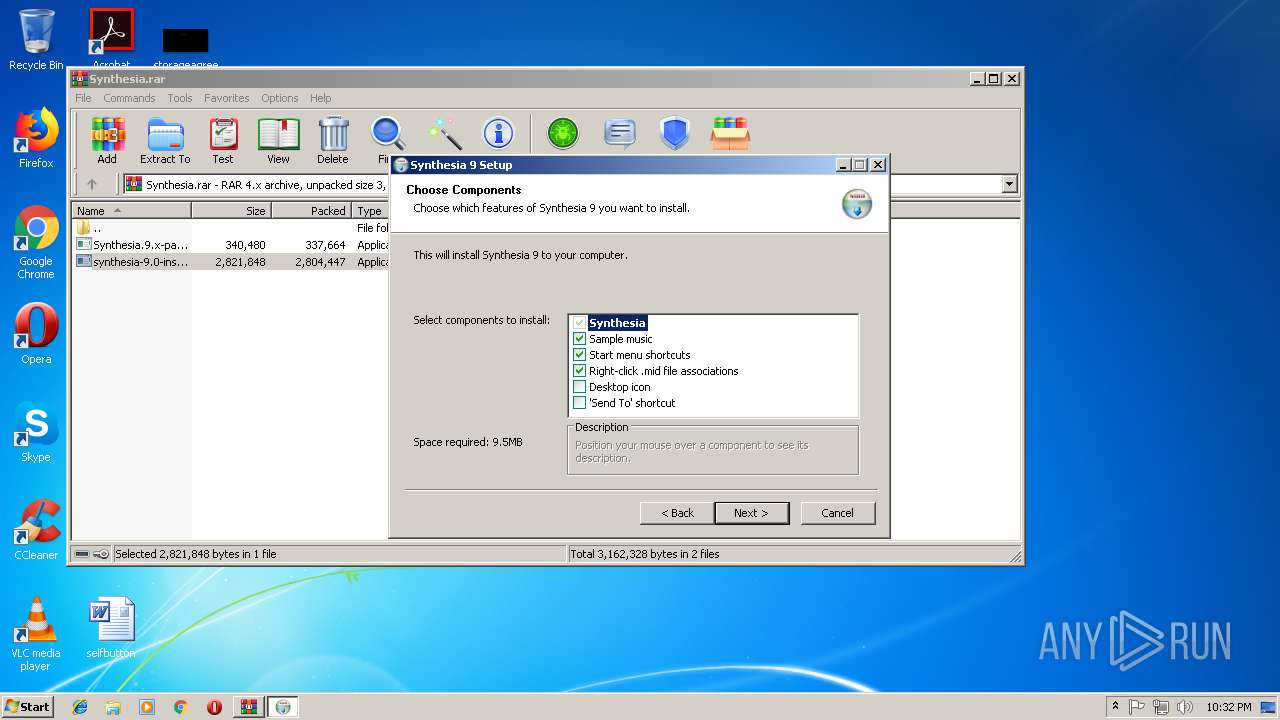1280x720 pixels.
Task: Click the Delete trash icon in WinRAR
Action: click(333, 140)
